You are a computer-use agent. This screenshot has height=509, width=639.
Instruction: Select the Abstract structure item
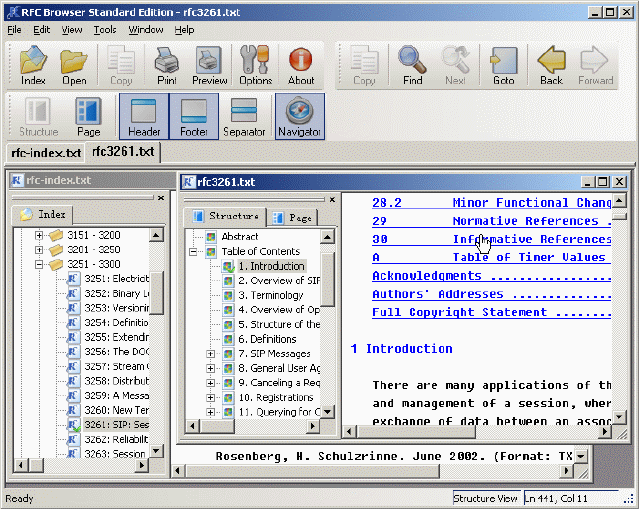click(240, 236)
